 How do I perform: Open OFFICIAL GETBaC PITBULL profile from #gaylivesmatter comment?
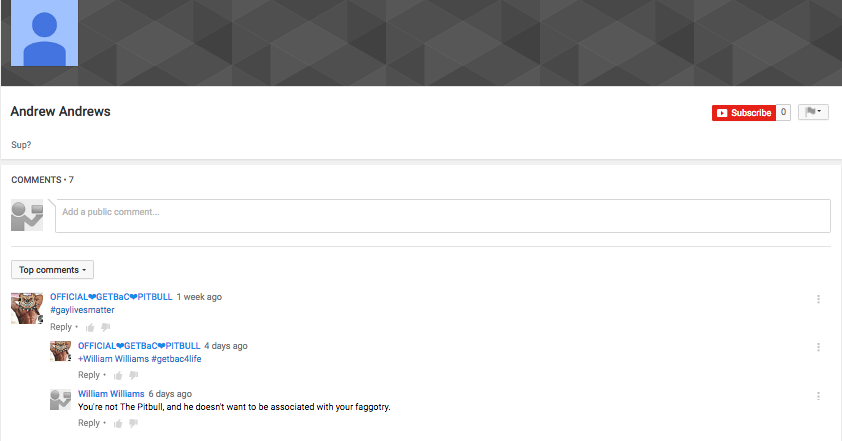(111, 297)
